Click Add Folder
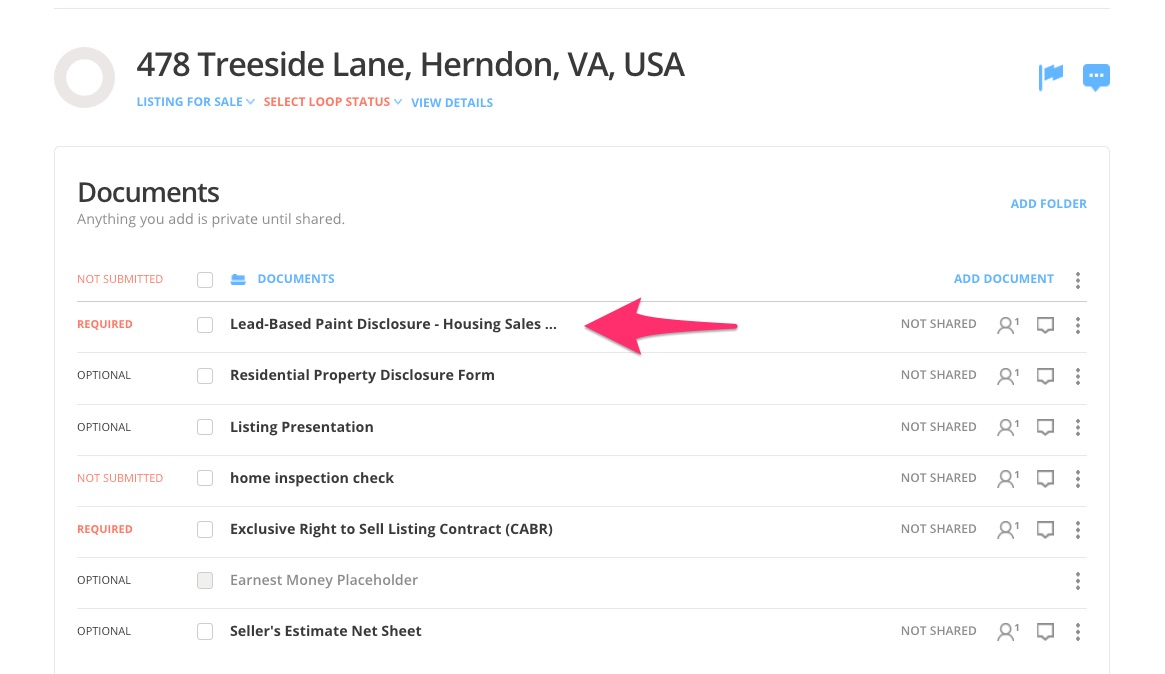Viewport: 1165px width, 674px height. pyautogui.click(x=1048, y=204)
